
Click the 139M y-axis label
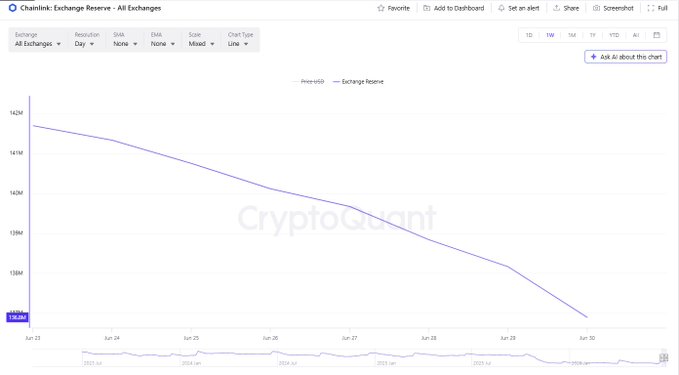(16, 233)
